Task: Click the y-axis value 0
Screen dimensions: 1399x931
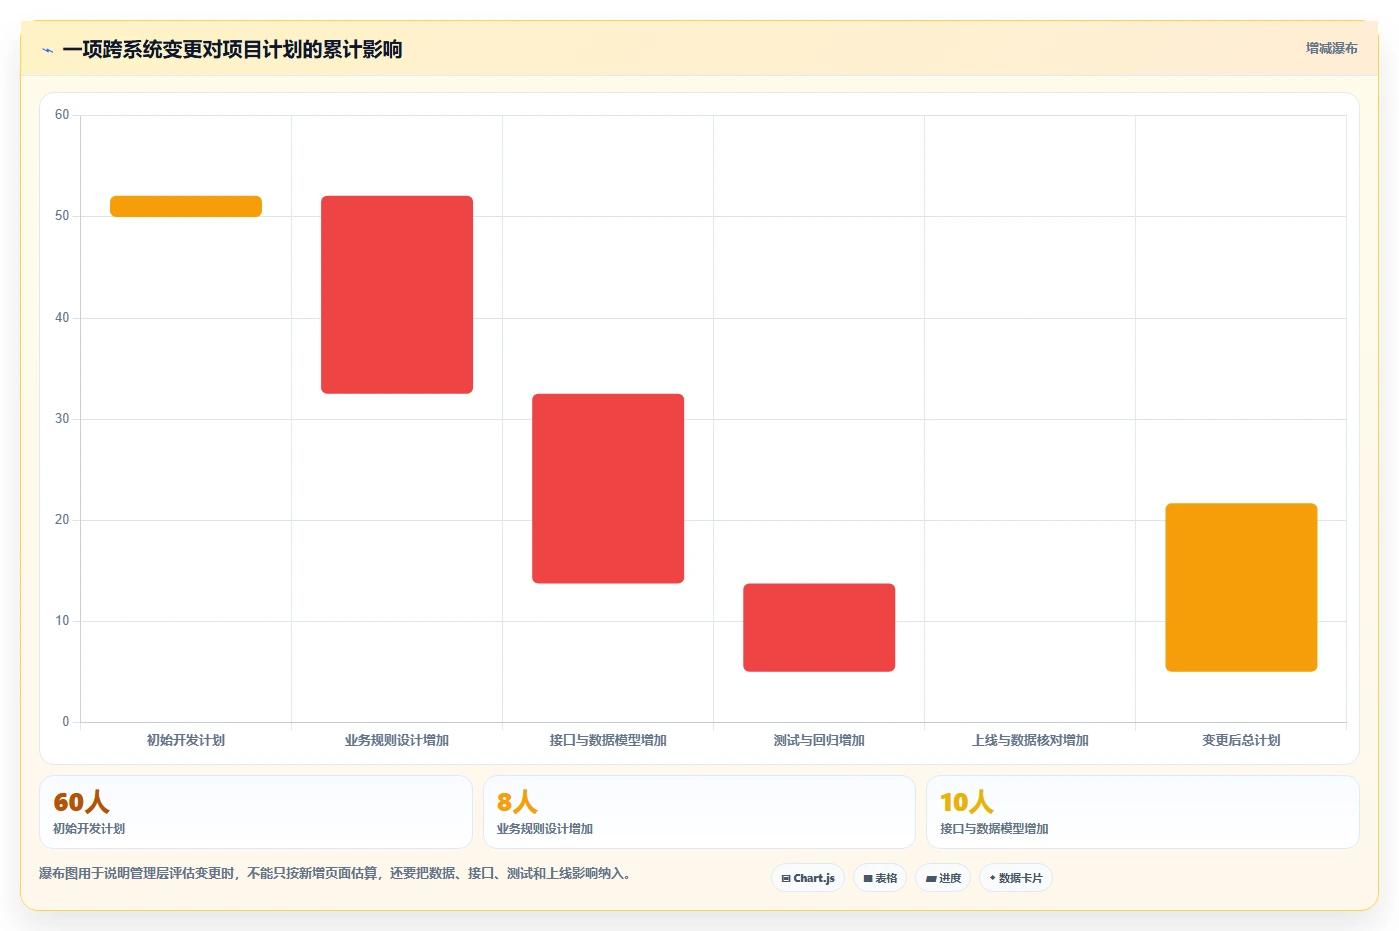Action: [x=66, y=722]
